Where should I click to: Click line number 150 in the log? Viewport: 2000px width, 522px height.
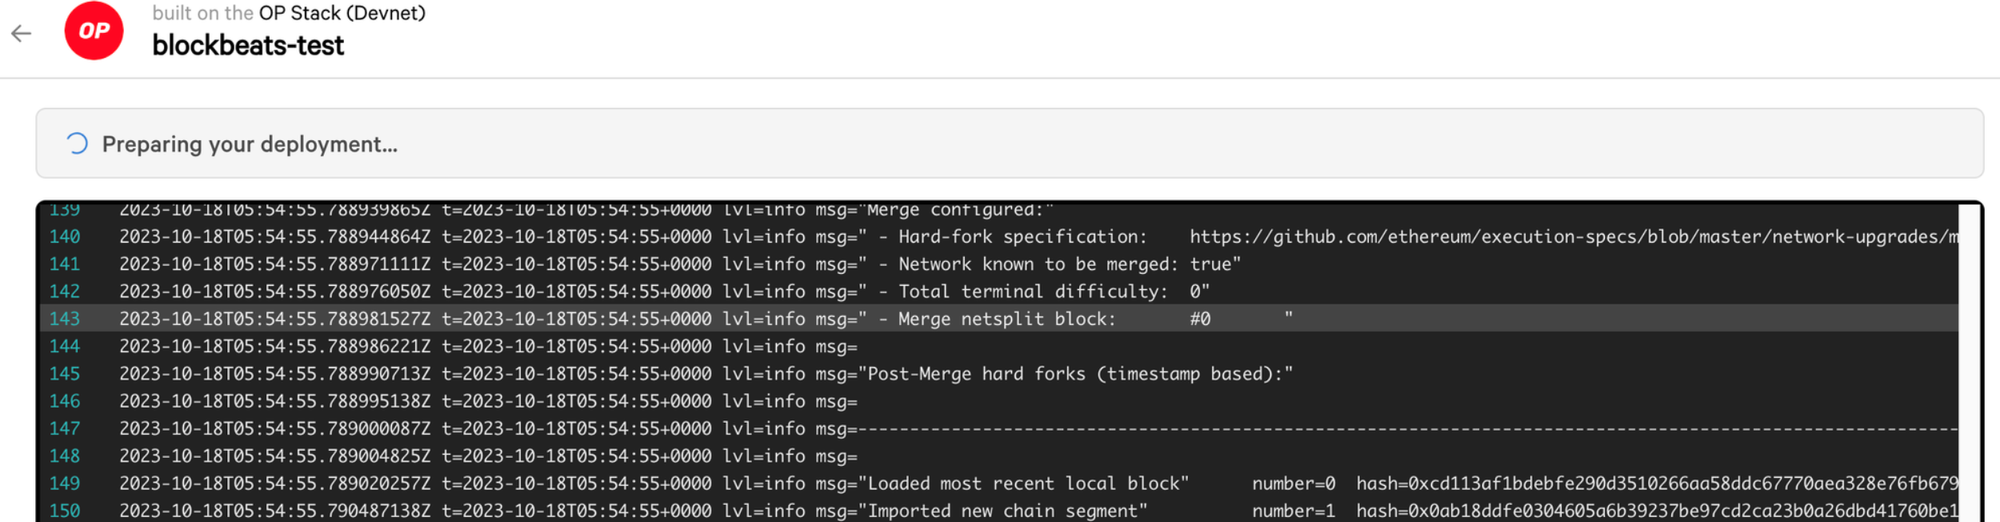click(x=65, y=511)
